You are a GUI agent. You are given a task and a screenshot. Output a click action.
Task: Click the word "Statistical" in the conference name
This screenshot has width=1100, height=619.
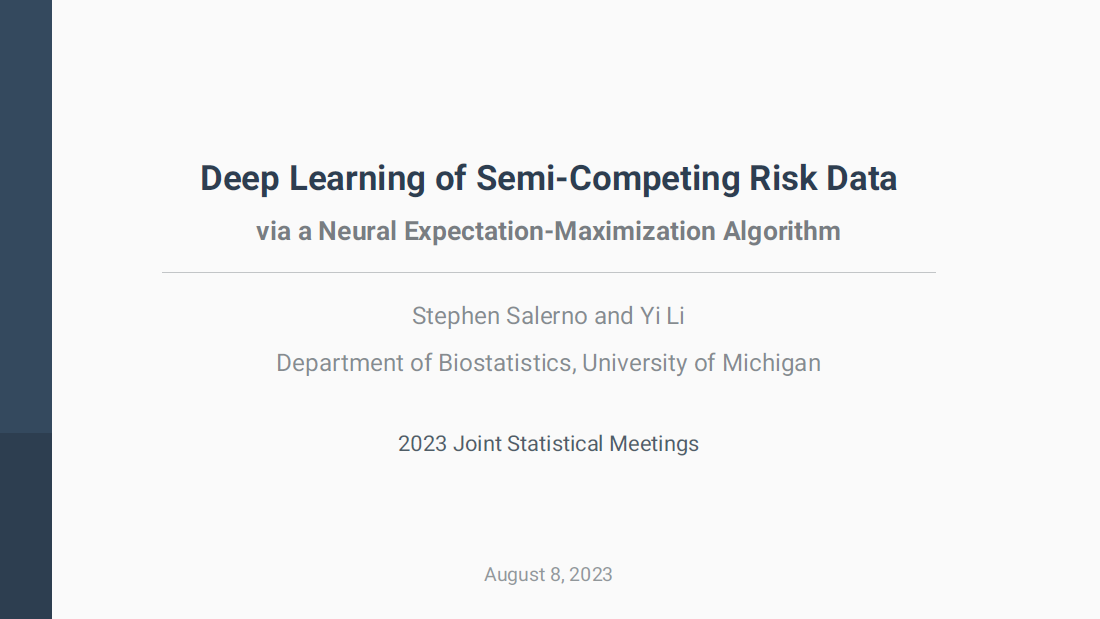pos(554,444)
